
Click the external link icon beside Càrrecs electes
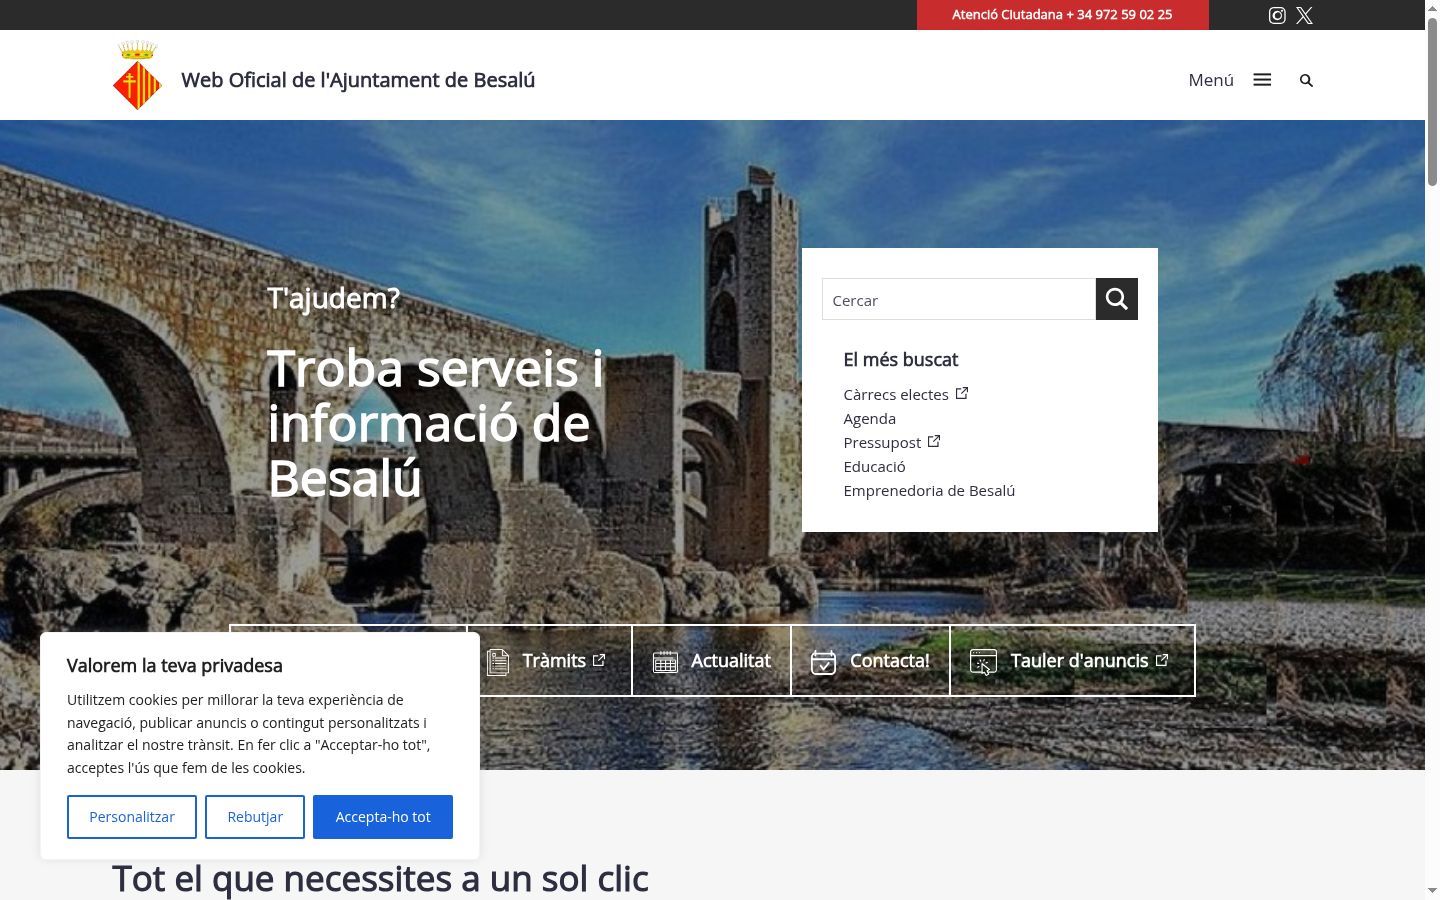point(962,393)
